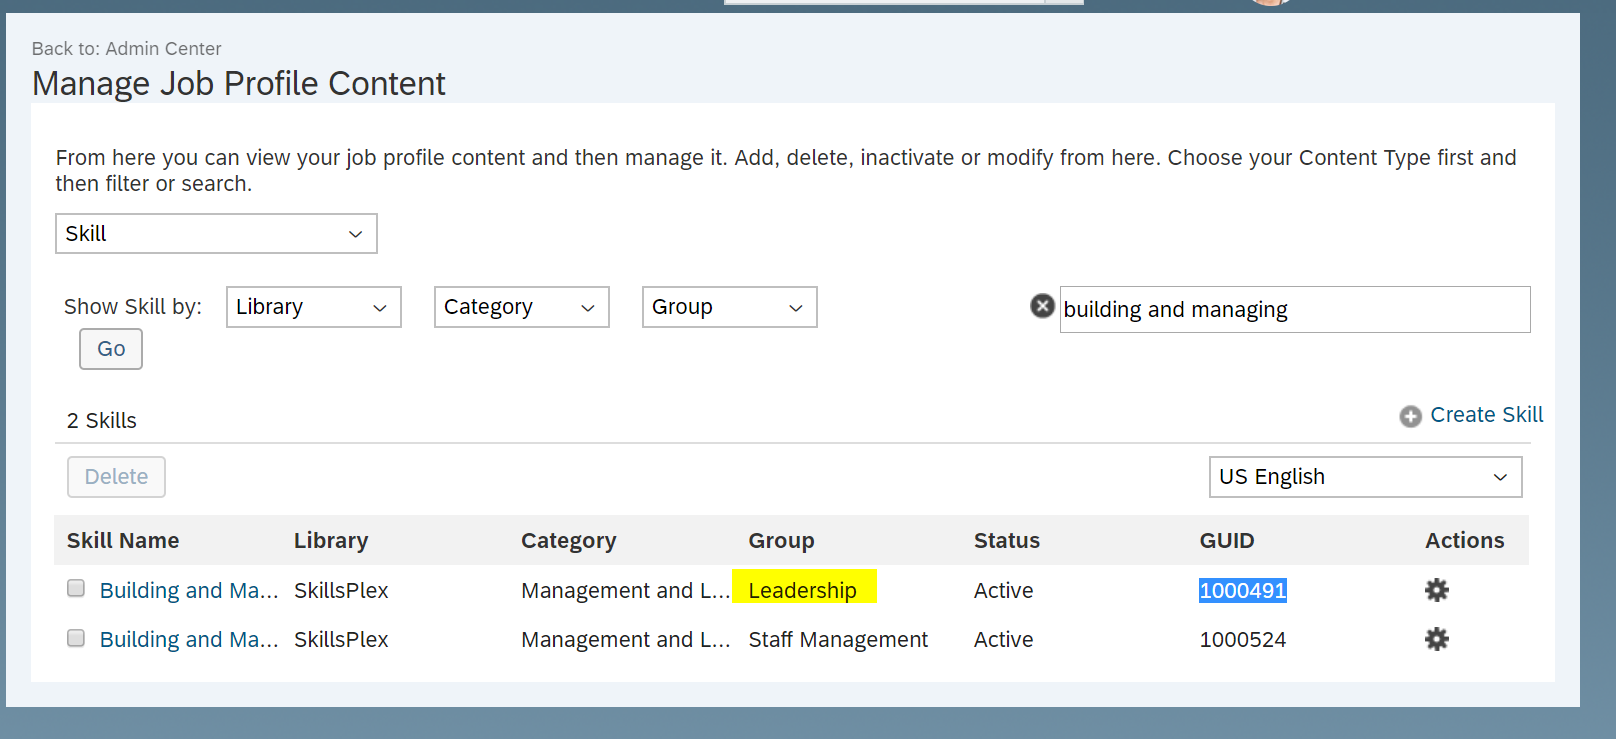The width and height of the screenshot is (1616, 739).
Task: Click the Delete button
Action: (x=116, y=477)
